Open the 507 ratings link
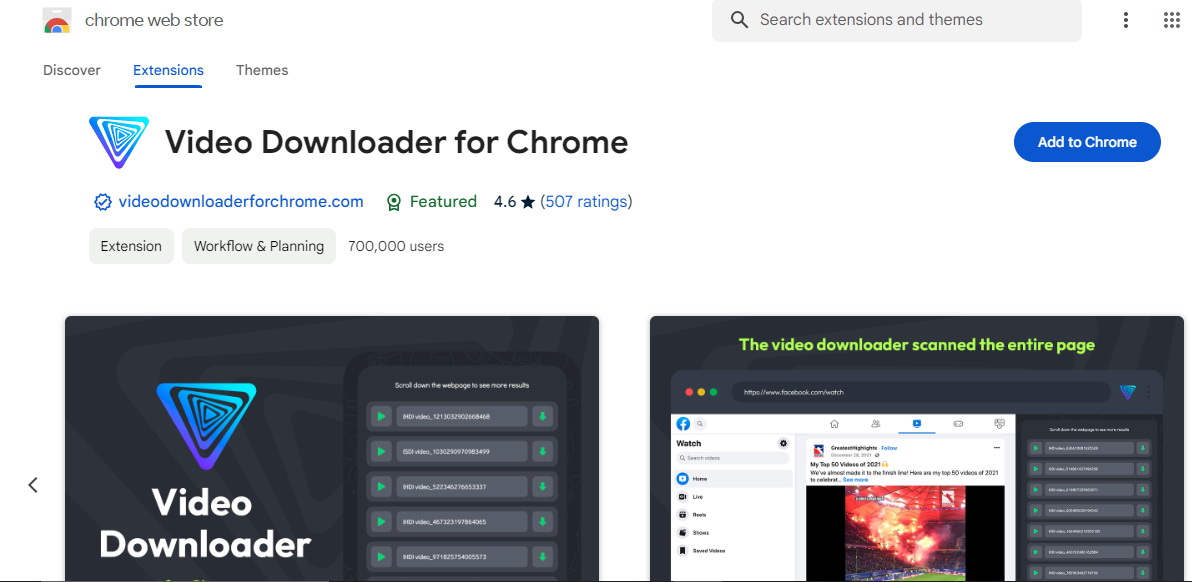This screenshot has height=582, width=1192. click(587, 202)
